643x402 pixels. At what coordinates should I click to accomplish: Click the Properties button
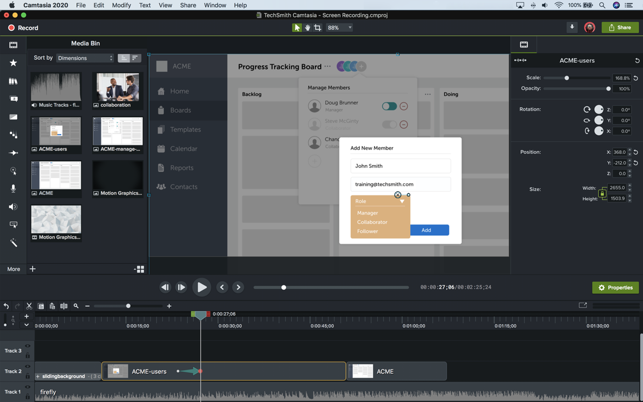point(616,288)
